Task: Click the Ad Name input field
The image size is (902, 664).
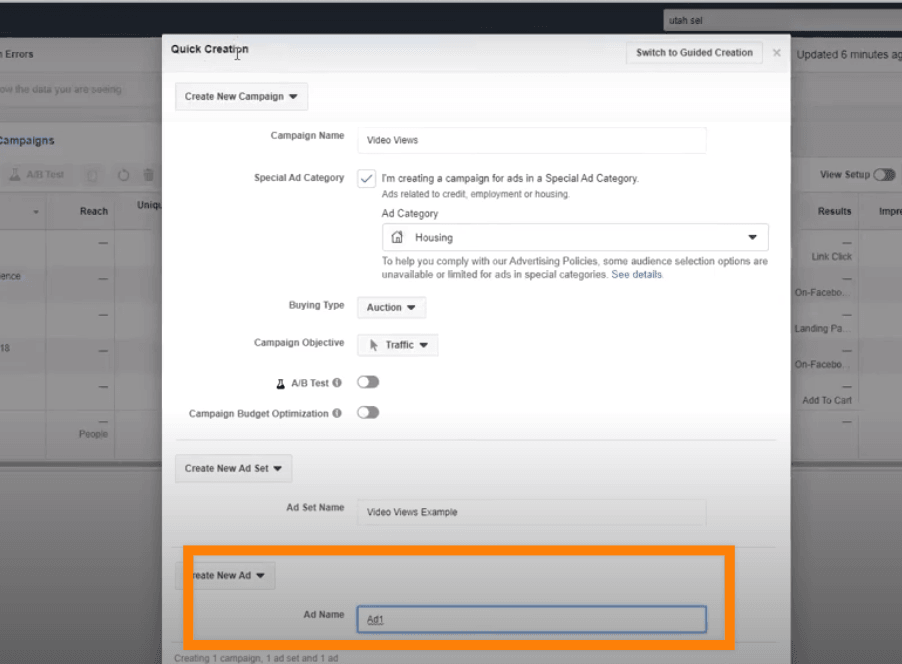Action: click(x=532, y=619)
